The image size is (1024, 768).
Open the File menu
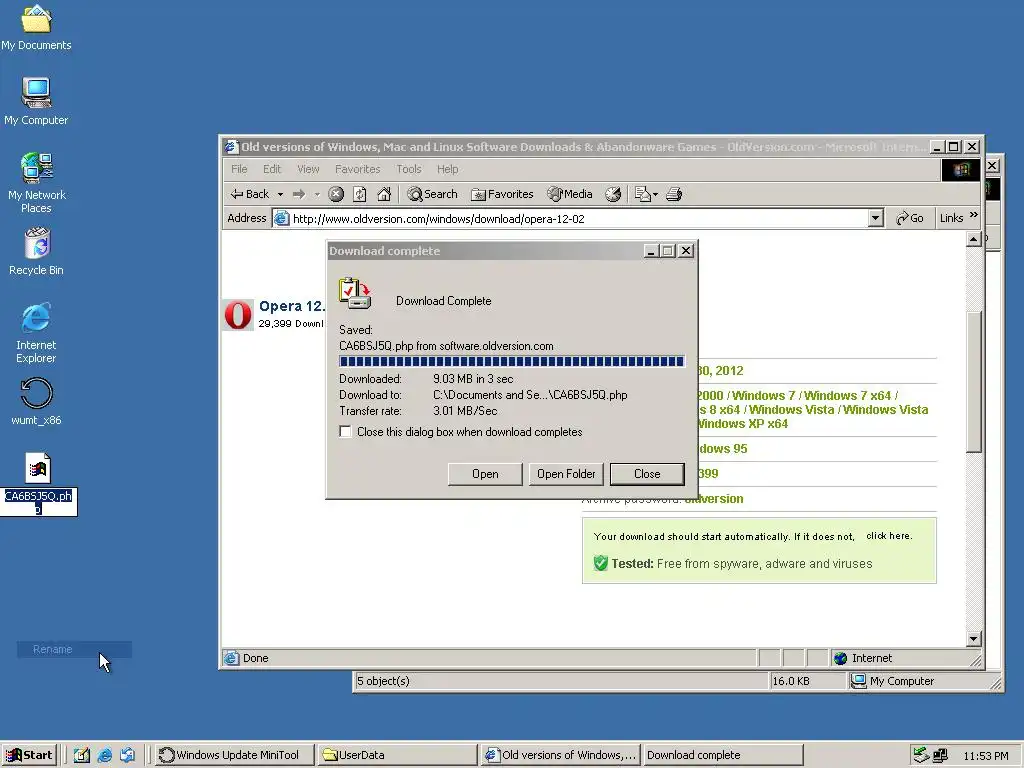239,169
